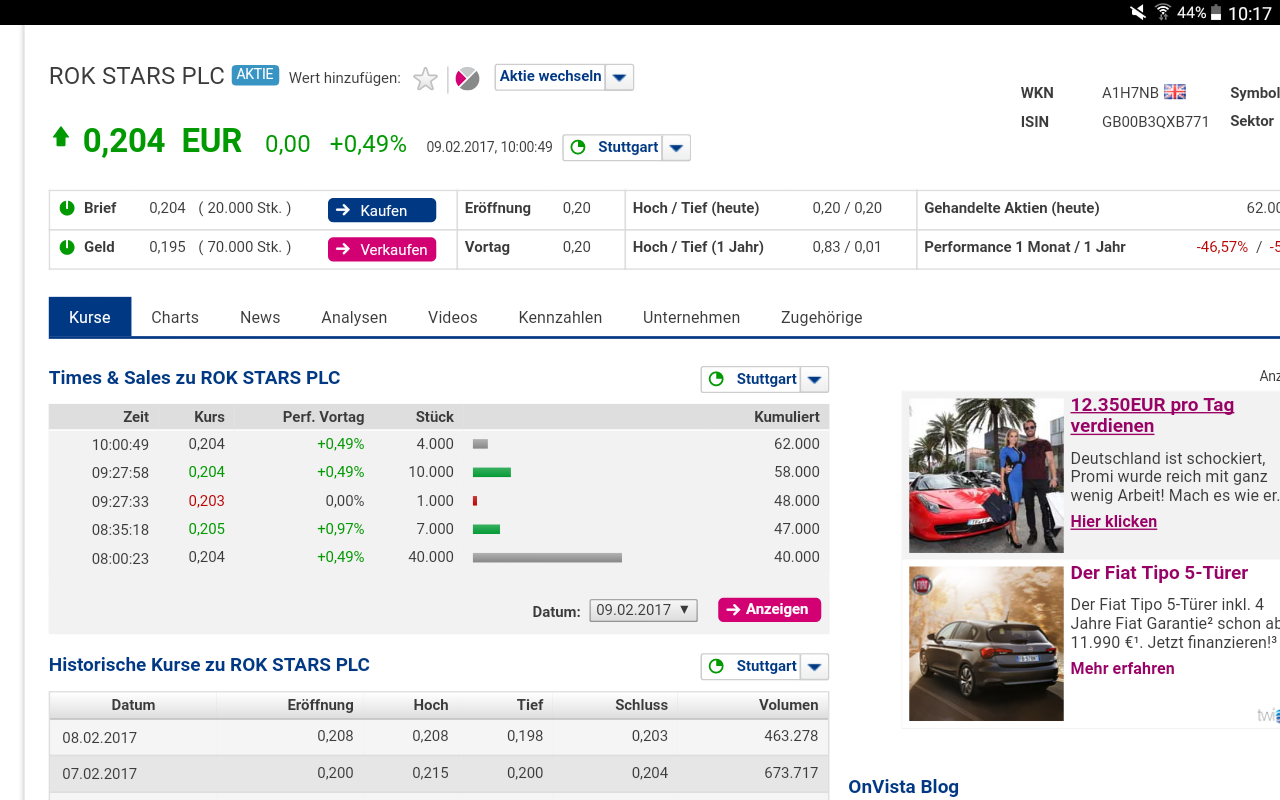Viewport: 1280px width, 800px height.
Task: Click the +0,97% performance value
Action: [x=341, y=529]
